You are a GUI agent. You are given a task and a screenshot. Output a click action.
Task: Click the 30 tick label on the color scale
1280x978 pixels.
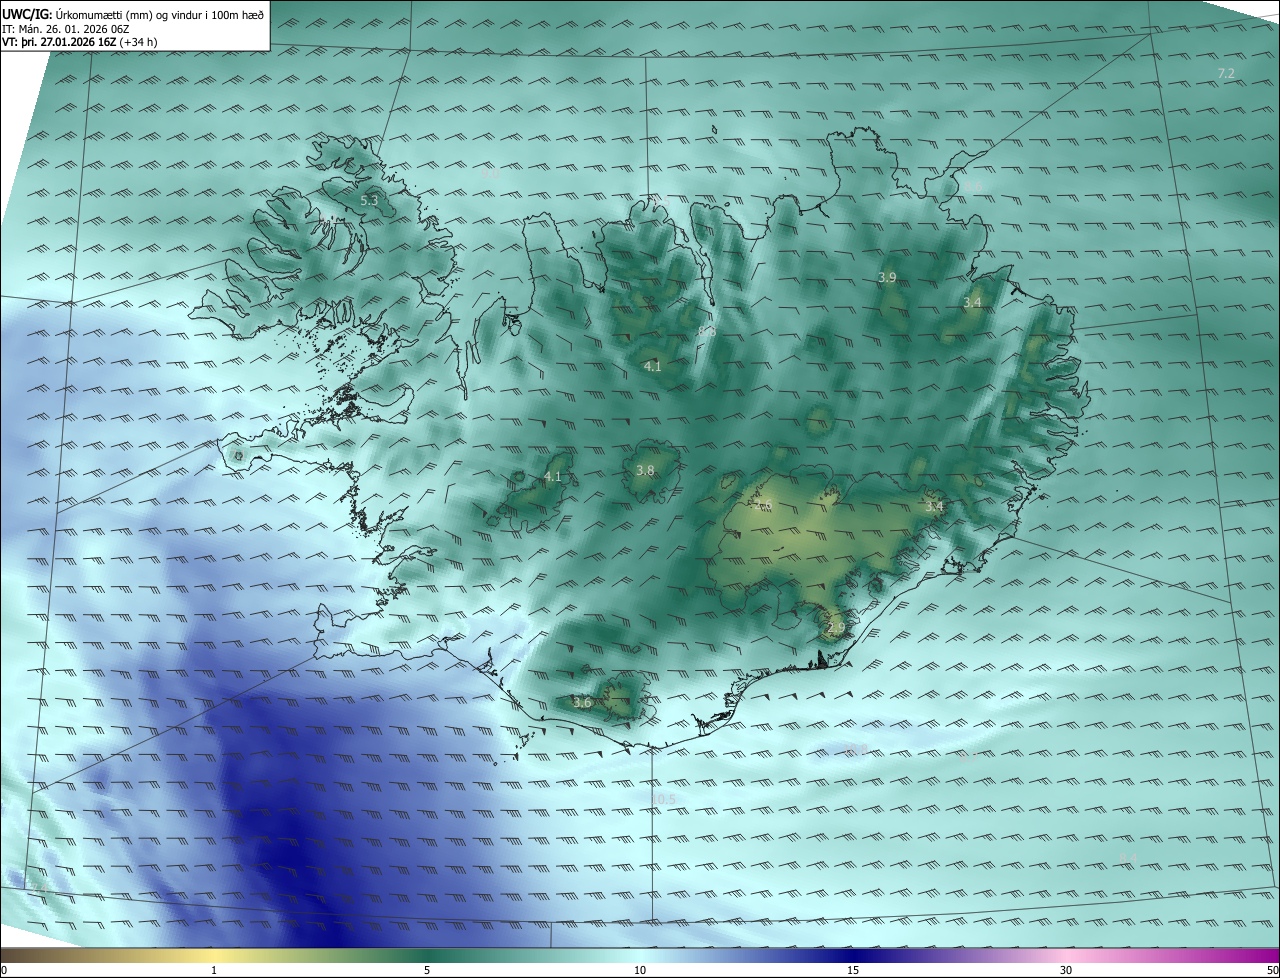[1066, 970]
